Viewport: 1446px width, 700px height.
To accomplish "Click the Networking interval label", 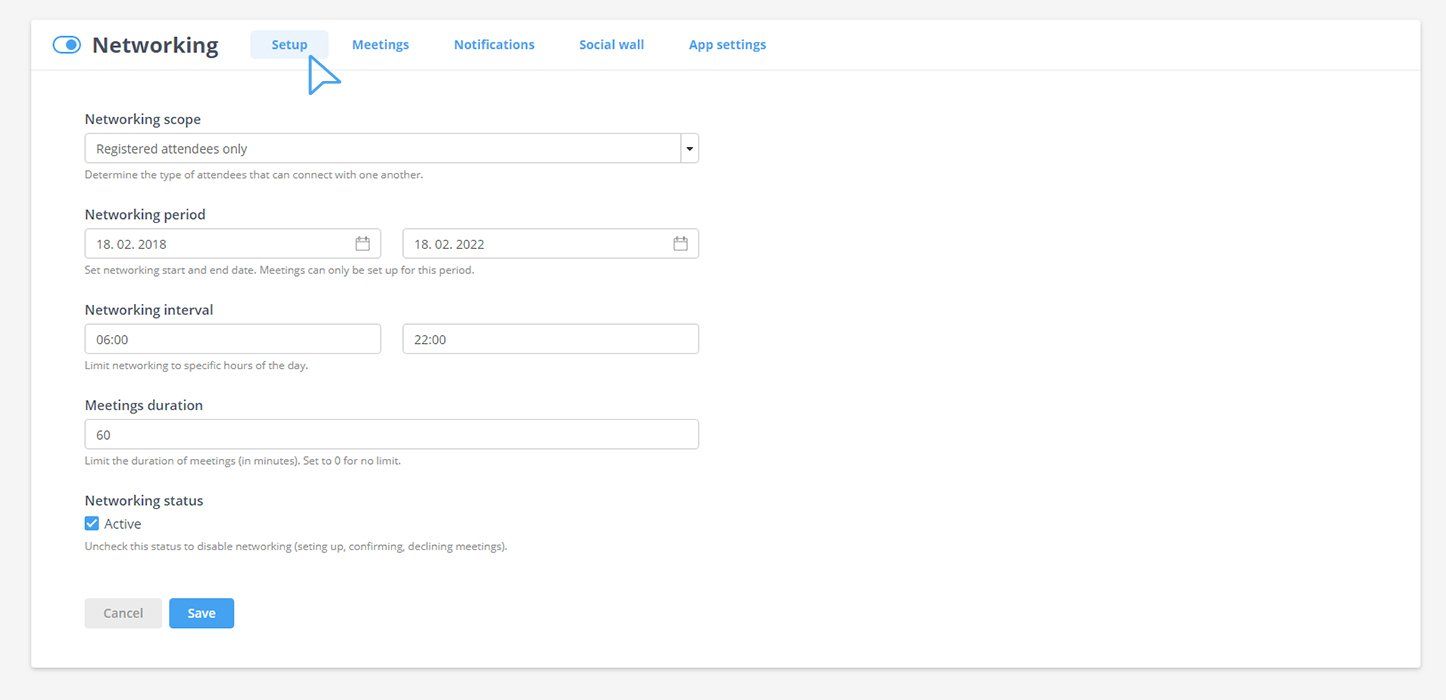I will [x=149, y=310].
